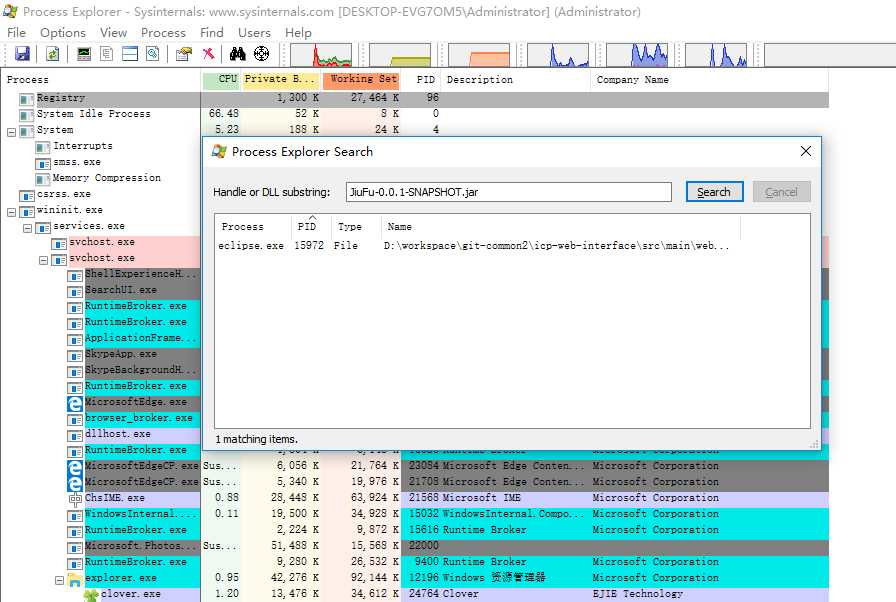Click the SkypeApp.exe process icon
The height and width of the screenshot is (602, 896).
point(75,355)
